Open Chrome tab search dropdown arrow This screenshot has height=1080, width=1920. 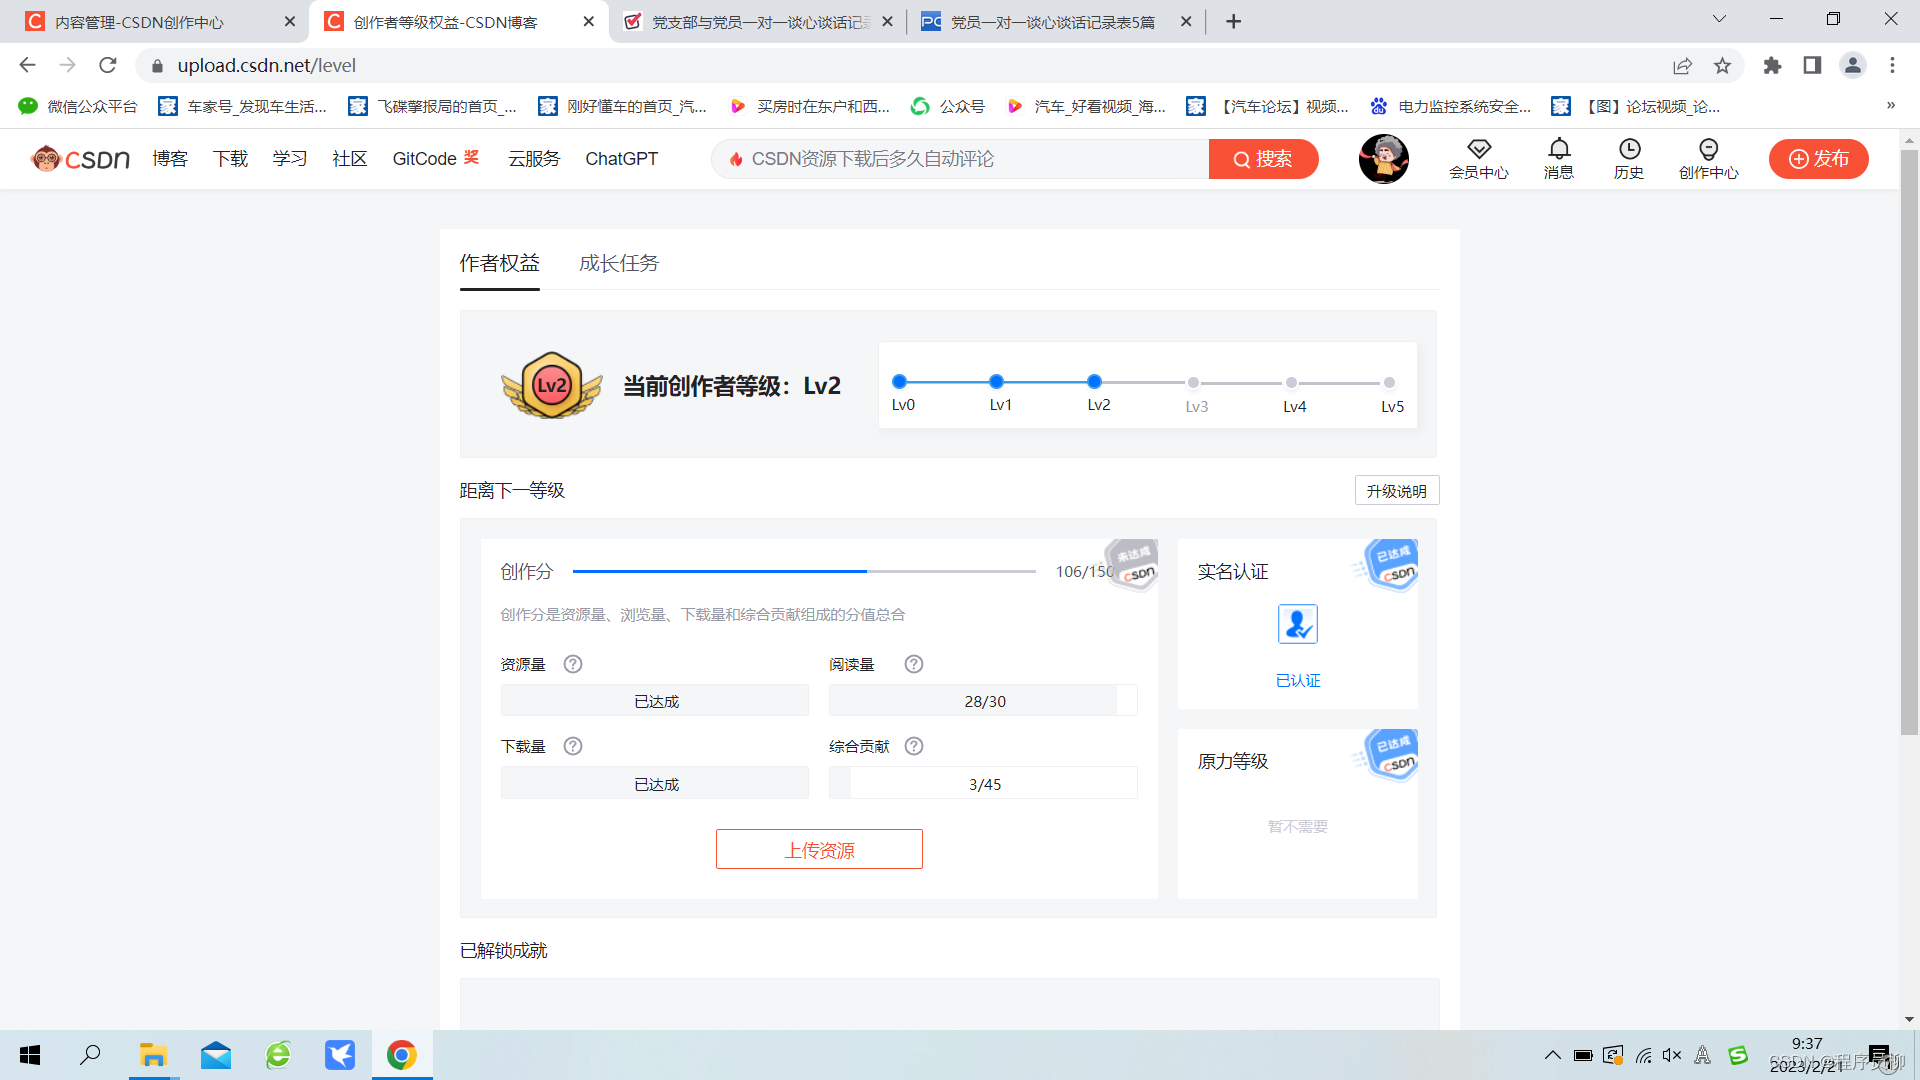tap(1719, 19)
